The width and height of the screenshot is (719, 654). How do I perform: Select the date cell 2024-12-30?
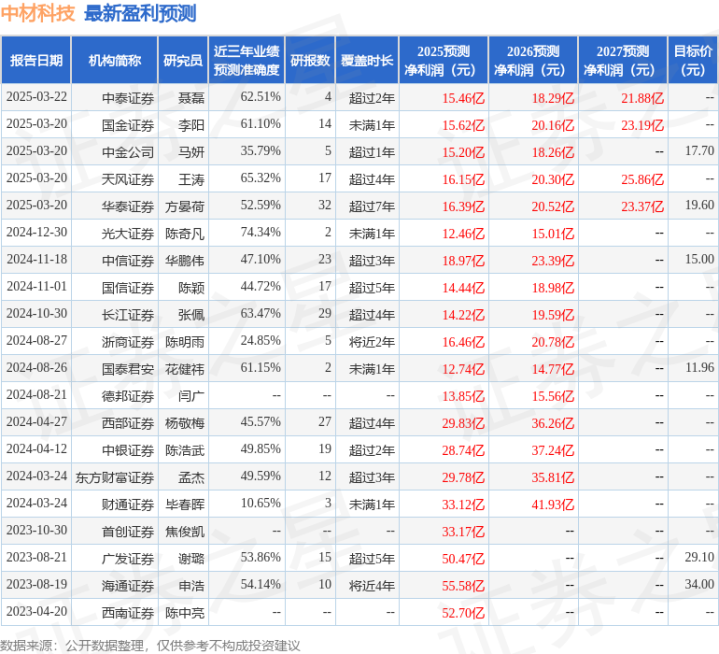37,233
